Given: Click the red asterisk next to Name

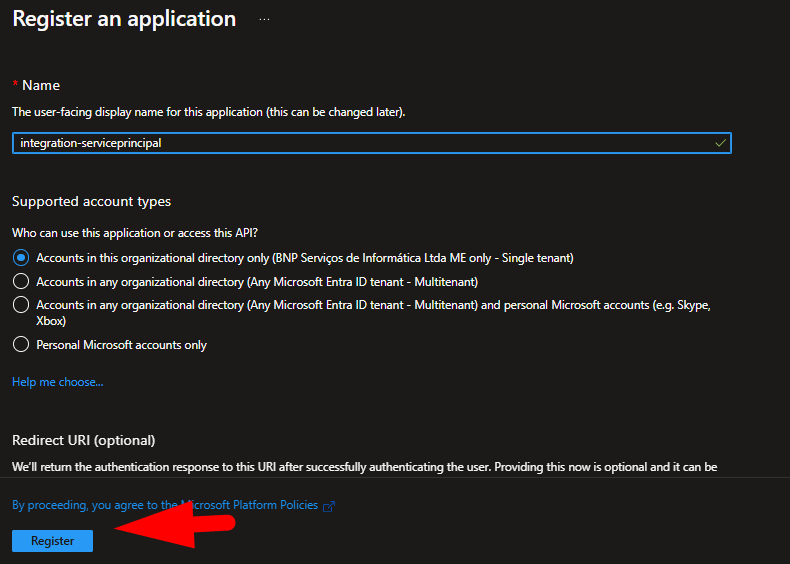Looking at the screenshot, I should click(x=15, y=85).
